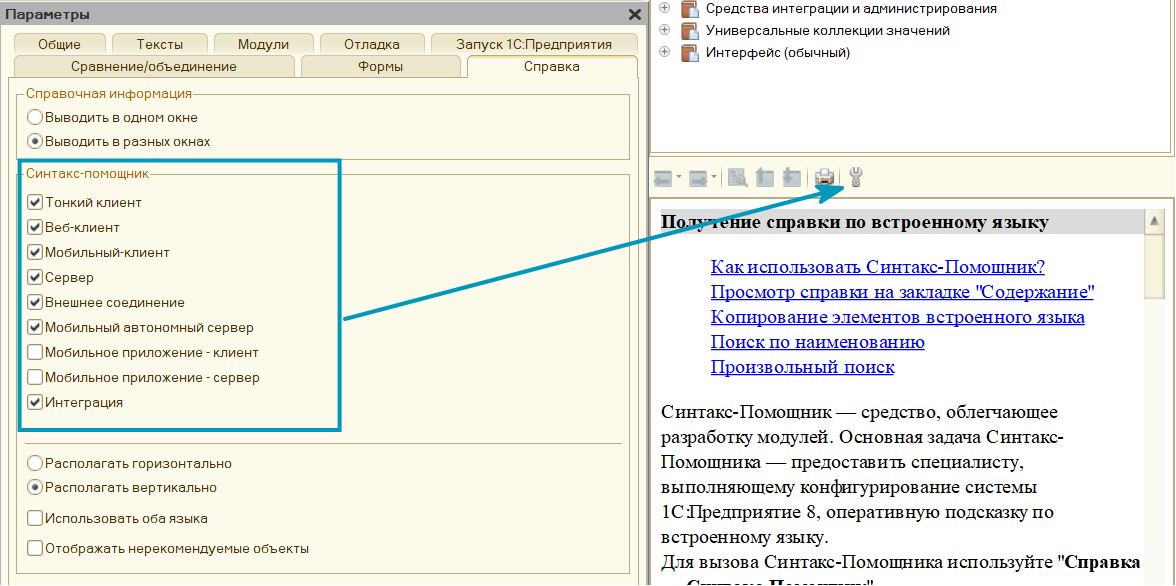1176x586 pixels.
Task: Toggle the Сервер checkbox
Action: 34,278
